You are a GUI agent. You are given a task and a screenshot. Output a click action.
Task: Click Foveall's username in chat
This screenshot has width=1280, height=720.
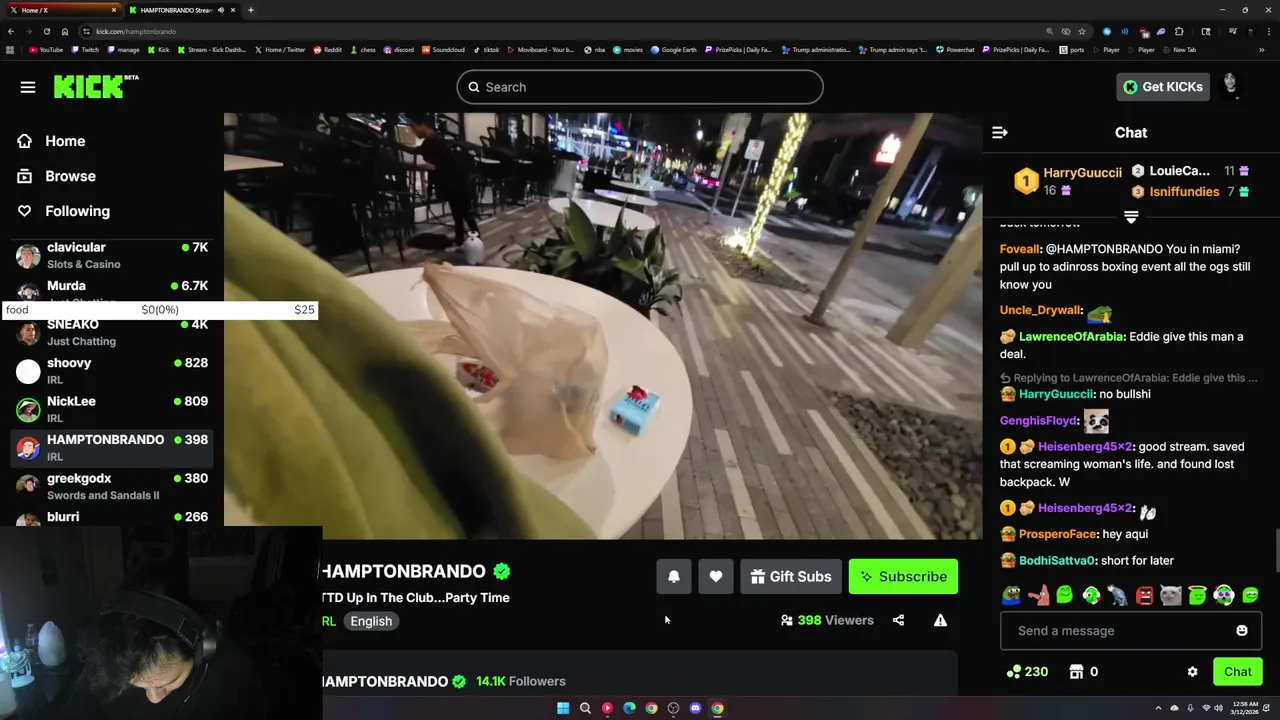pos(1020,249)
